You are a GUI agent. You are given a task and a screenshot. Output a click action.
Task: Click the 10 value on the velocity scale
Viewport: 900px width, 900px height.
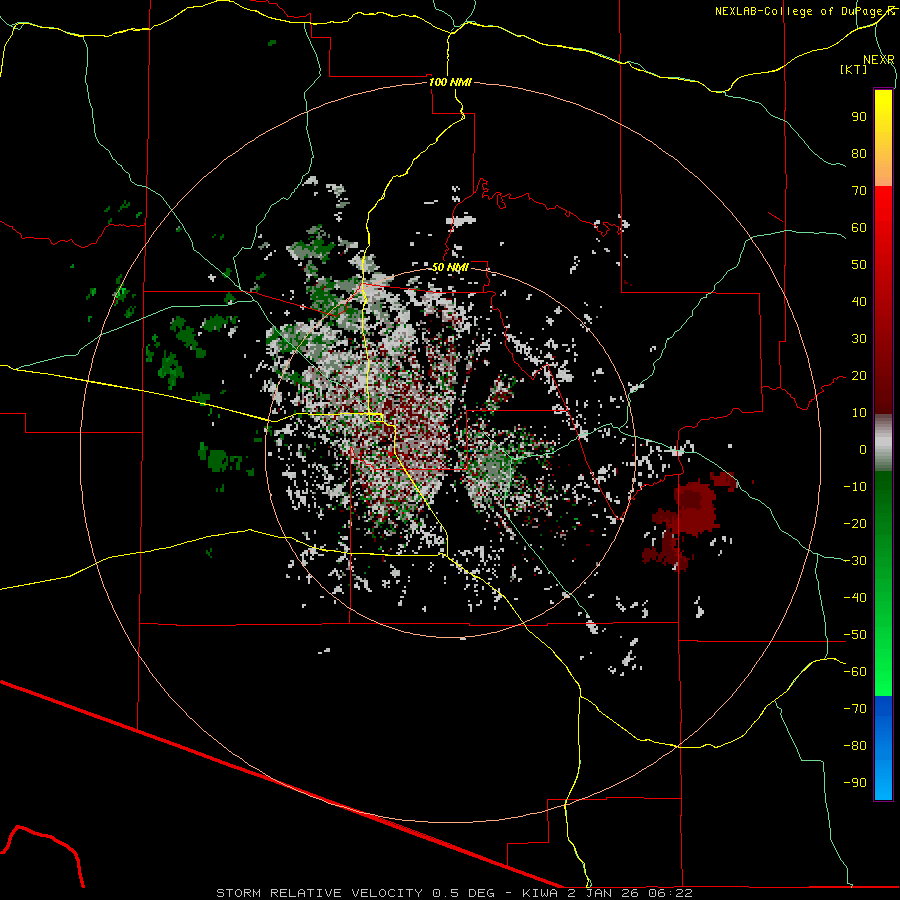859,413
